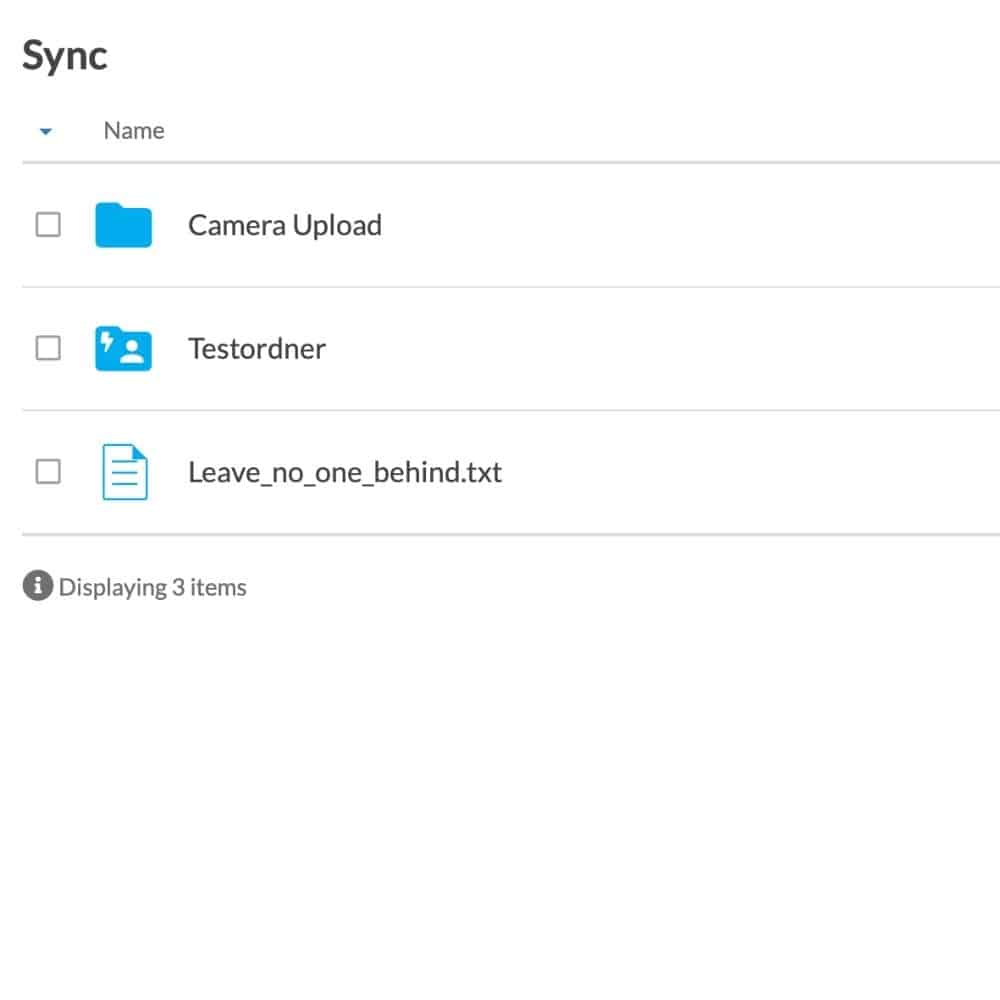Open the Camera Upload folder name

pos(285,225)
